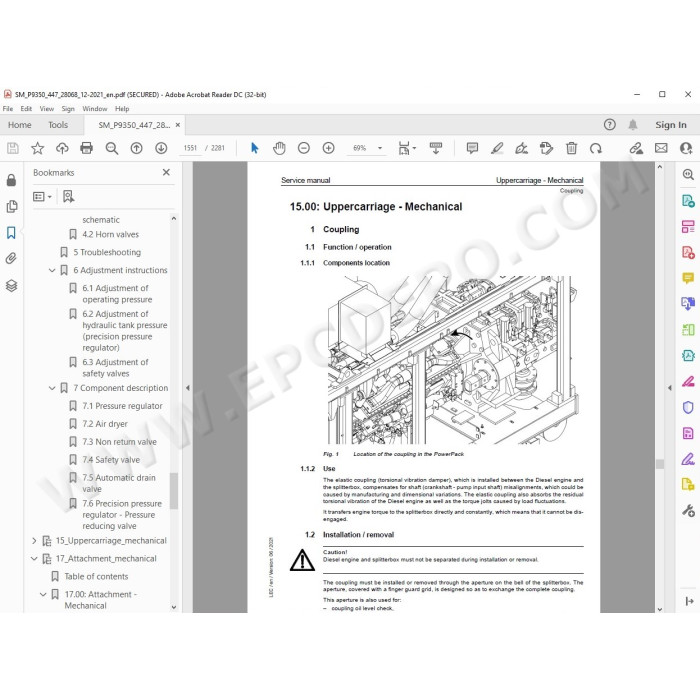Image resolution: width=700 pixels, height=700 pixels.
Task: Delete with the trash icon
Action: pyautogui.click(x=571, y=148)
